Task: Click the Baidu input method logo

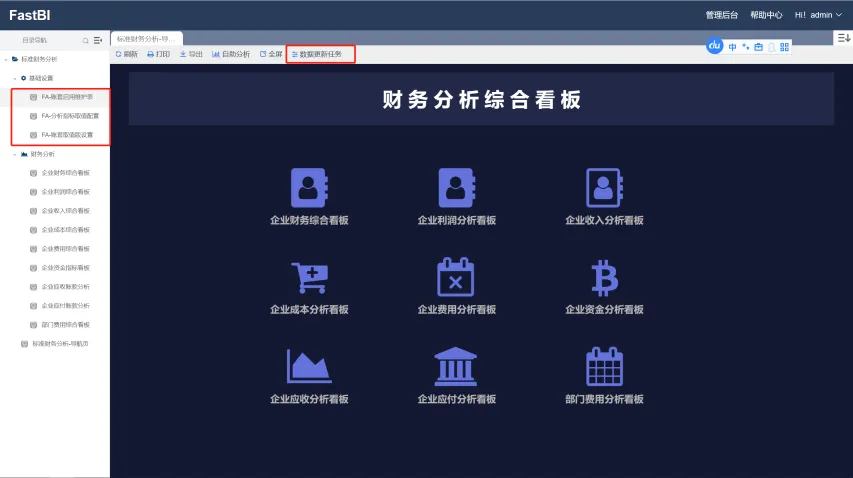Action: tap(714, 46)
